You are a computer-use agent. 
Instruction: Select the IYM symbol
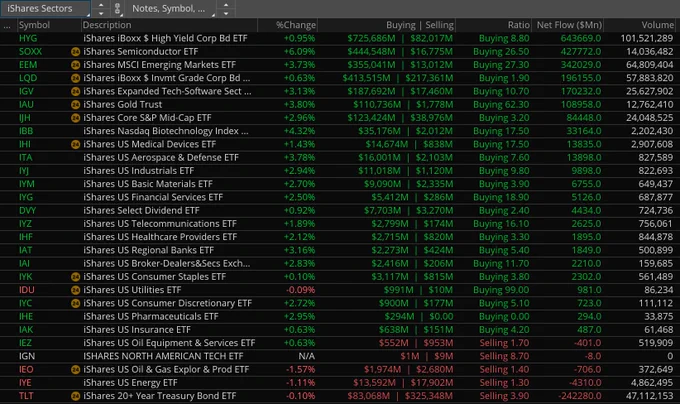26,184
